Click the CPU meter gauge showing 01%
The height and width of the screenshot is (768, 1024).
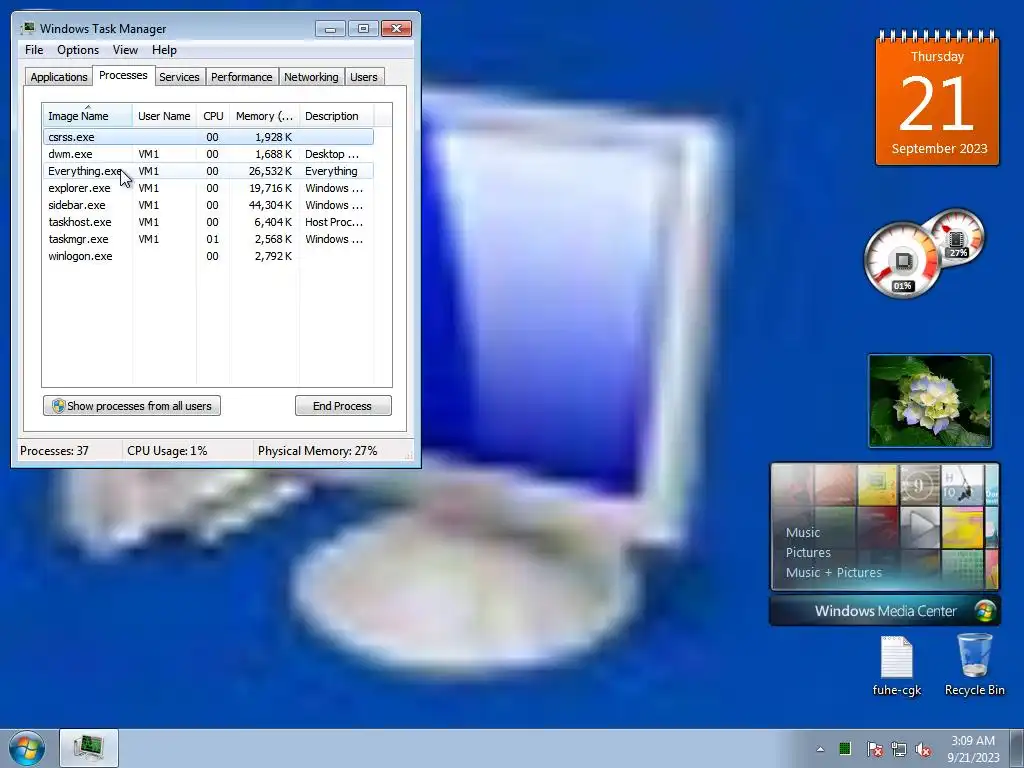pyautogui.click(x=903, y=260)
